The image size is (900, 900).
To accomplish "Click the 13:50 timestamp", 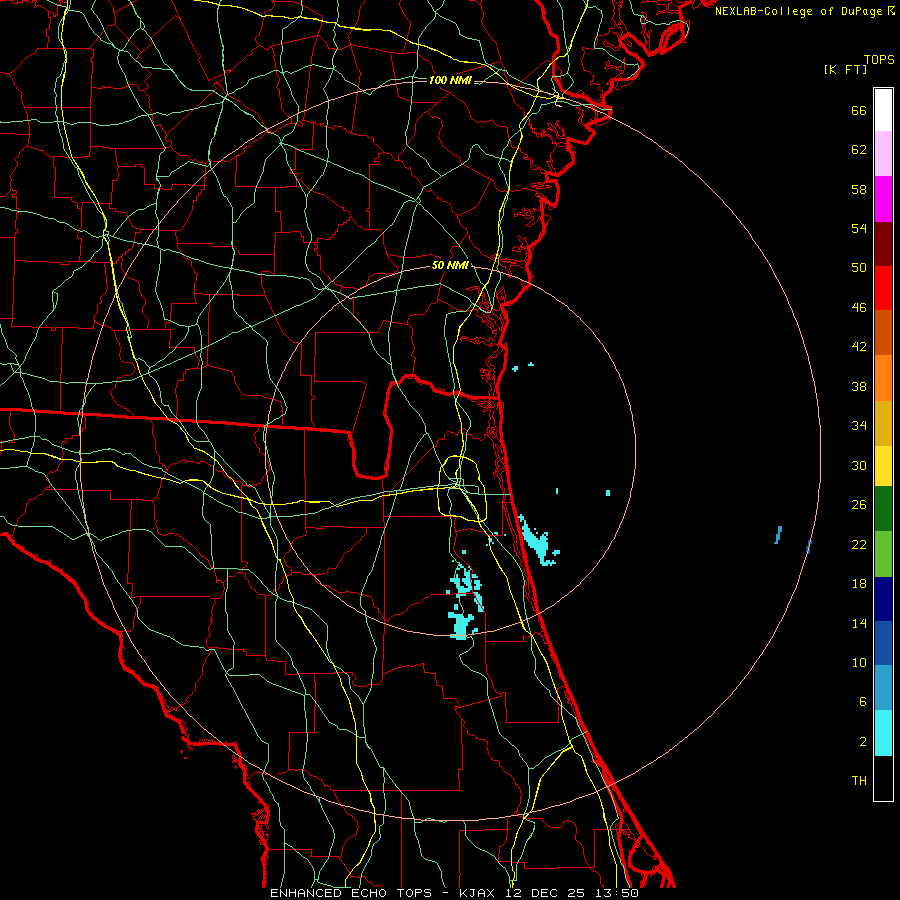I will pos(616,893).
